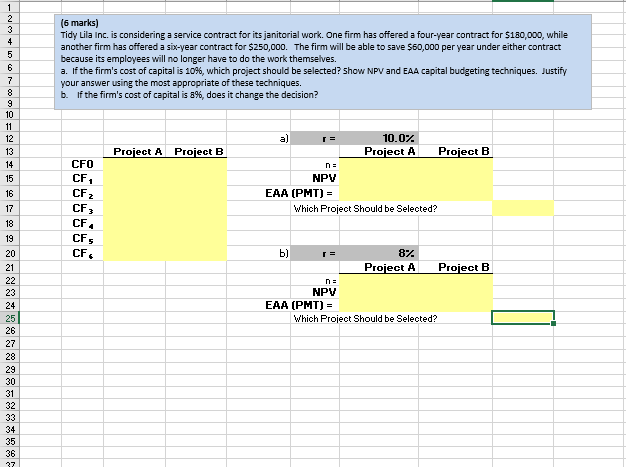Click EAA (PMT) label in part b

click(x=299, y=305)
